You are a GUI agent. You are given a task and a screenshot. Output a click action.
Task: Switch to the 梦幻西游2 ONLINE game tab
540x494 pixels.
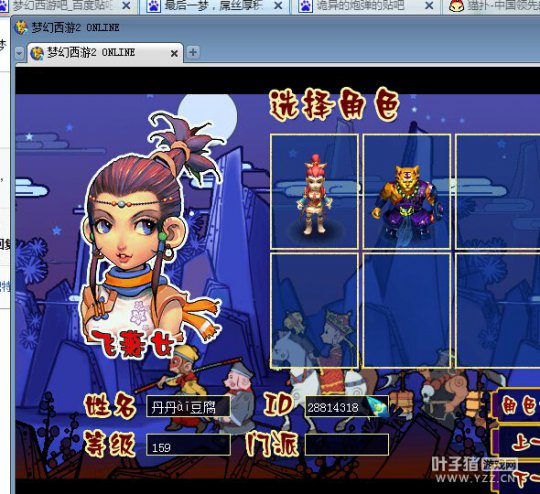coord(105,53)
